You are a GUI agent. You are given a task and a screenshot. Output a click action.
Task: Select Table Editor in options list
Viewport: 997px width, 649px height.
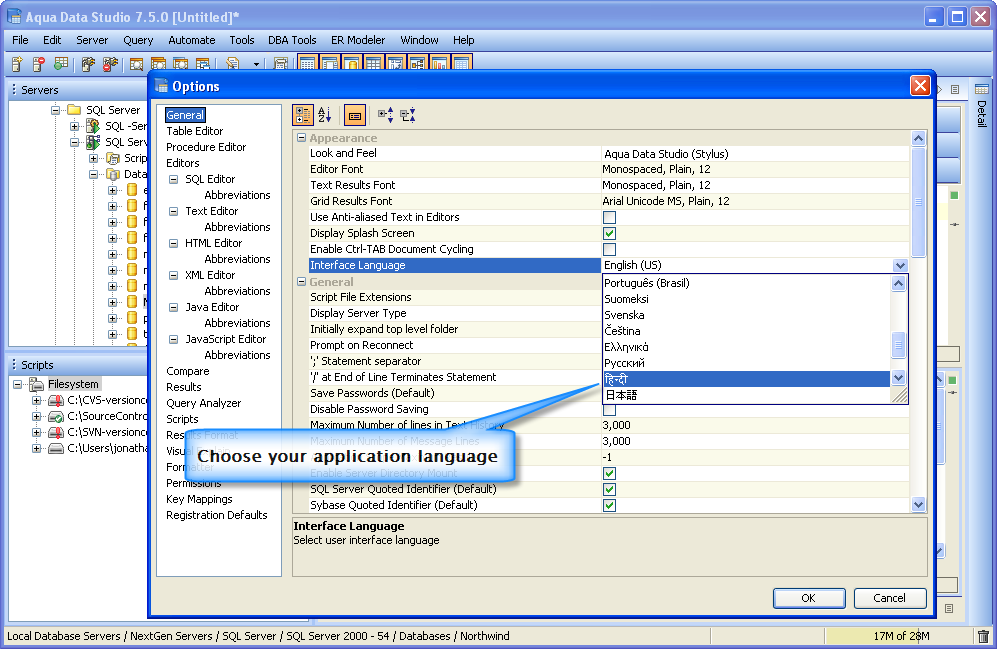195,131
